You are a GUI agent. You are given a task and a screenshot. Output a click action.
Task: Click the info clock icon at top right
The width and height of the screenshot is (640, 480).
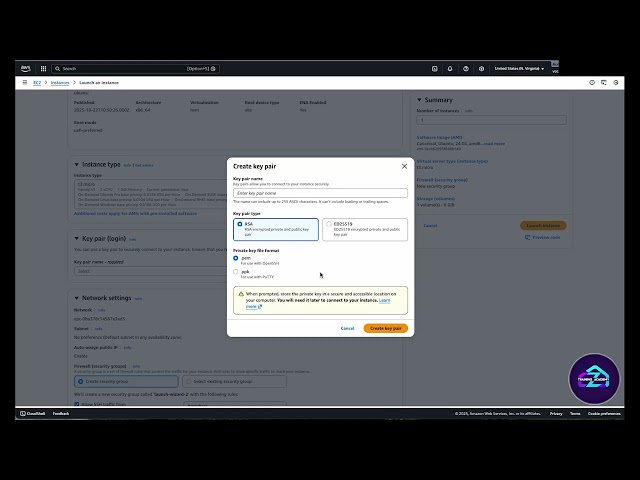(x=592, y=82)
